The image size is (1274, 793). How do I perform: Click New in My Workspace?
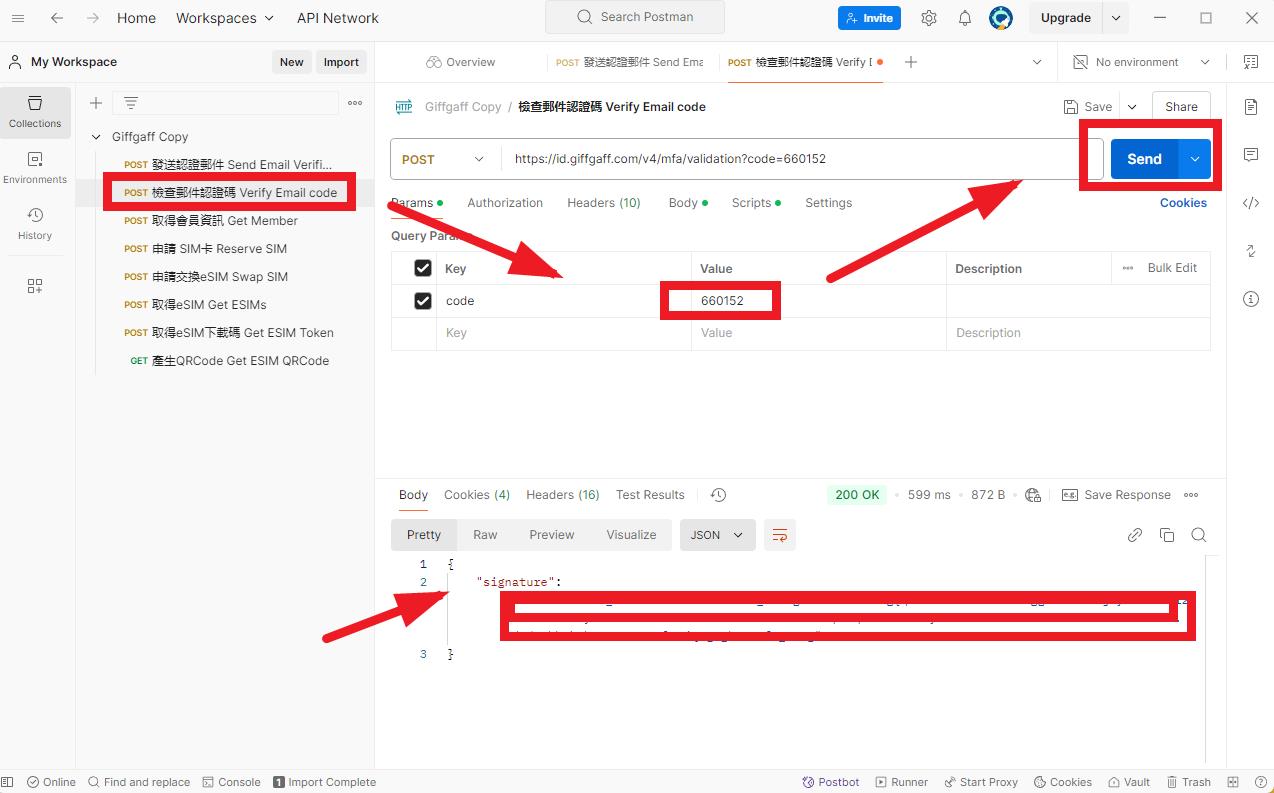pyautogui.click(x=292, y=62)
